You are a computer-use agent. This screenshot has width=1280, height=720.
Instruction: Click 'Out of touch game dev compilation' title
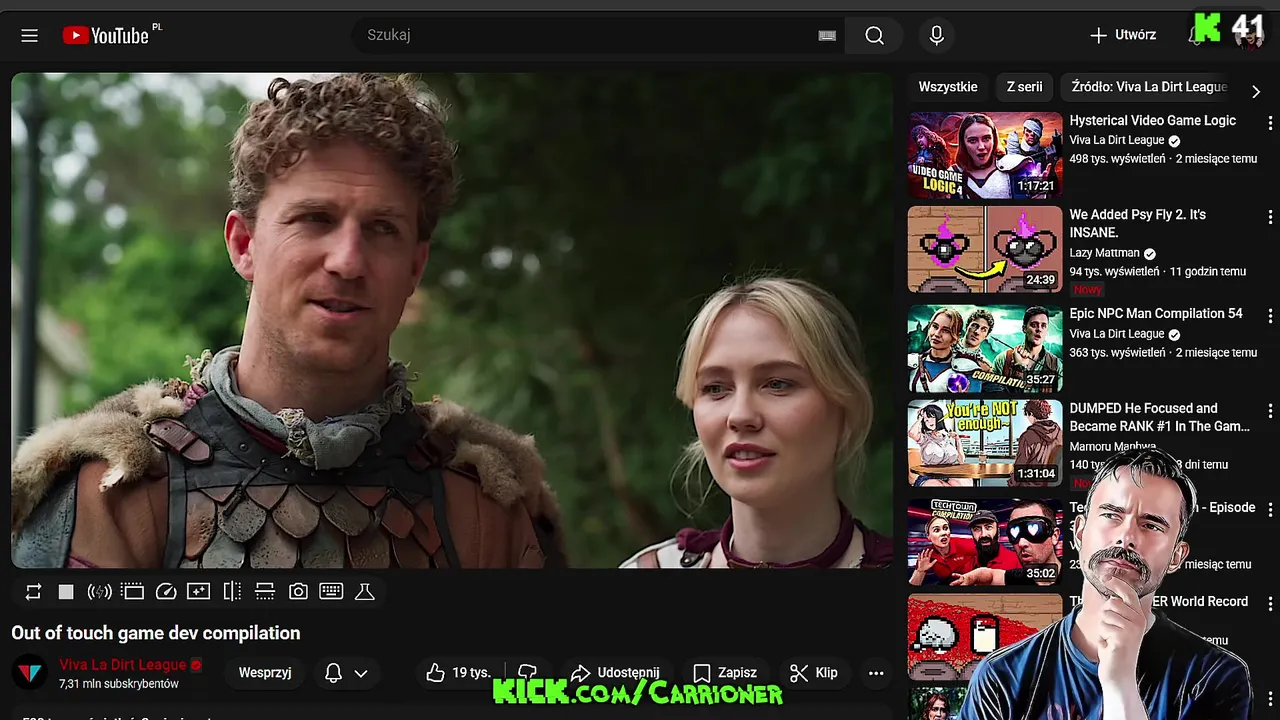(155, 633)
